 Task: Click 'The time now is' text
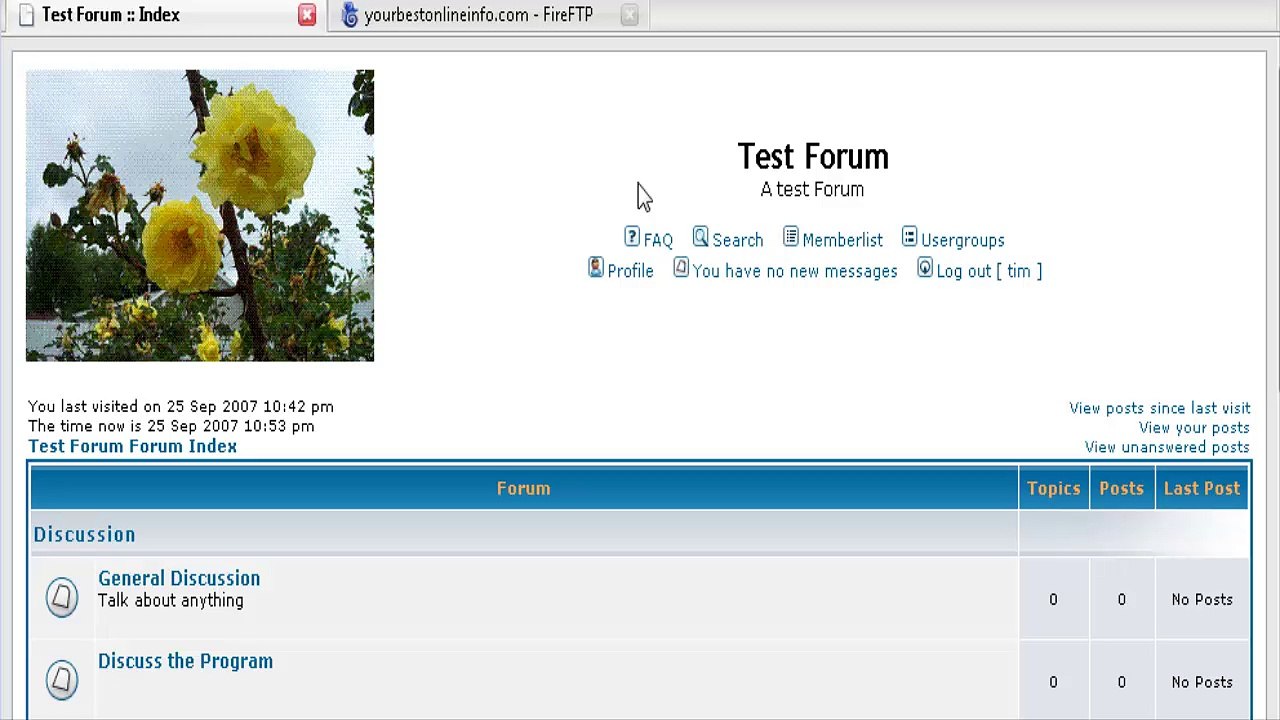click(171, 426)
